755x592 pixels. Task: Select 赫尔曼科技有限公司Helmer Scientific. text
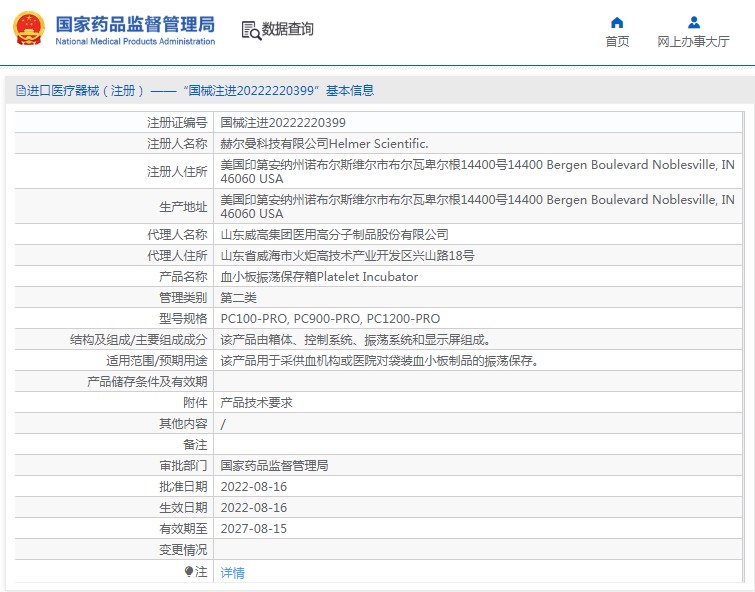[325, 144]
